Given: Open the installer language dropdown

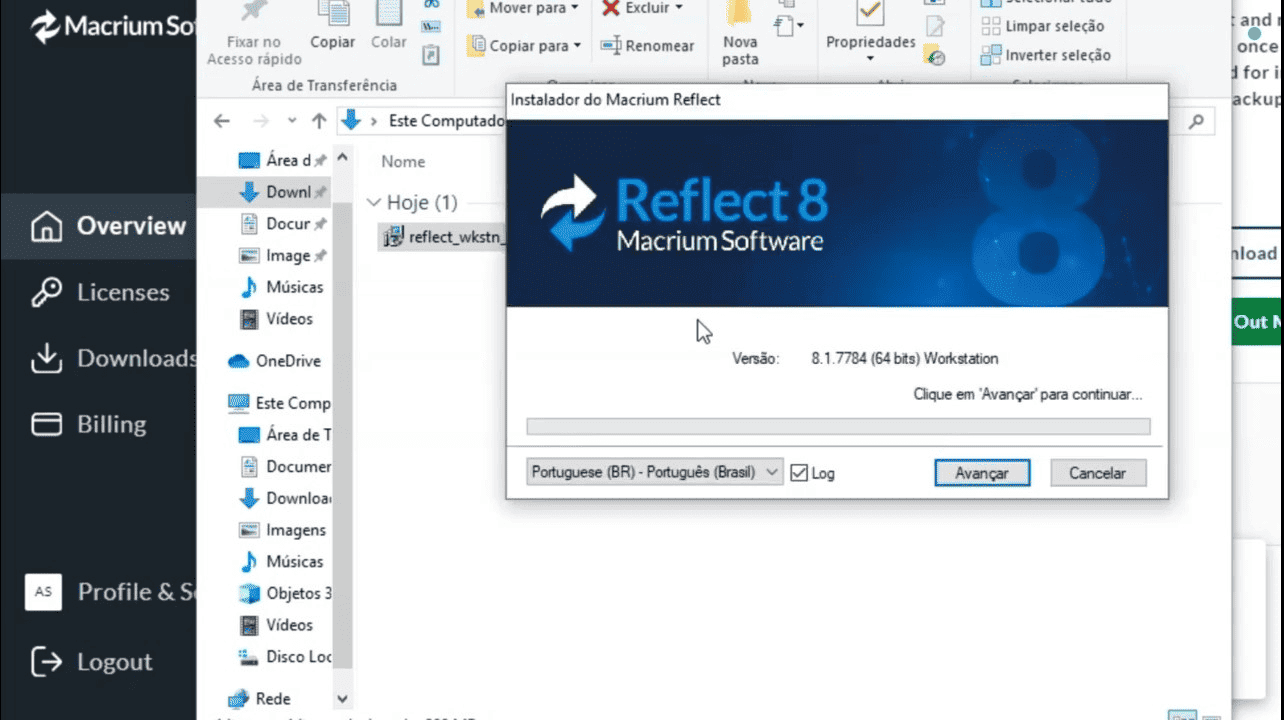Looking at the screenshot, I should pos(655,472).
